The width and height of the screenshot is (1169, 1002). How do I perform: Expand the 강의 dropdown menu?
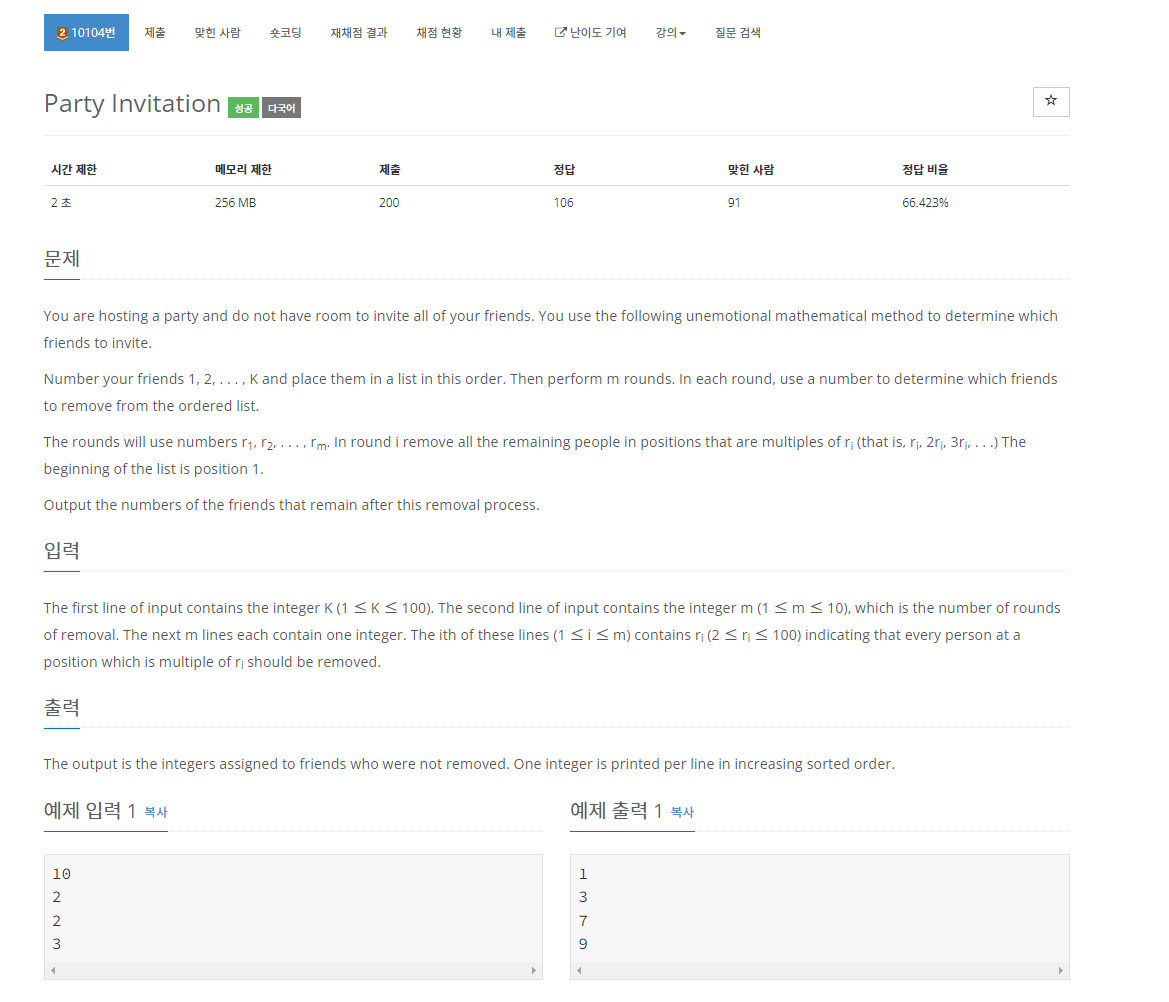(x=670, y=33)
